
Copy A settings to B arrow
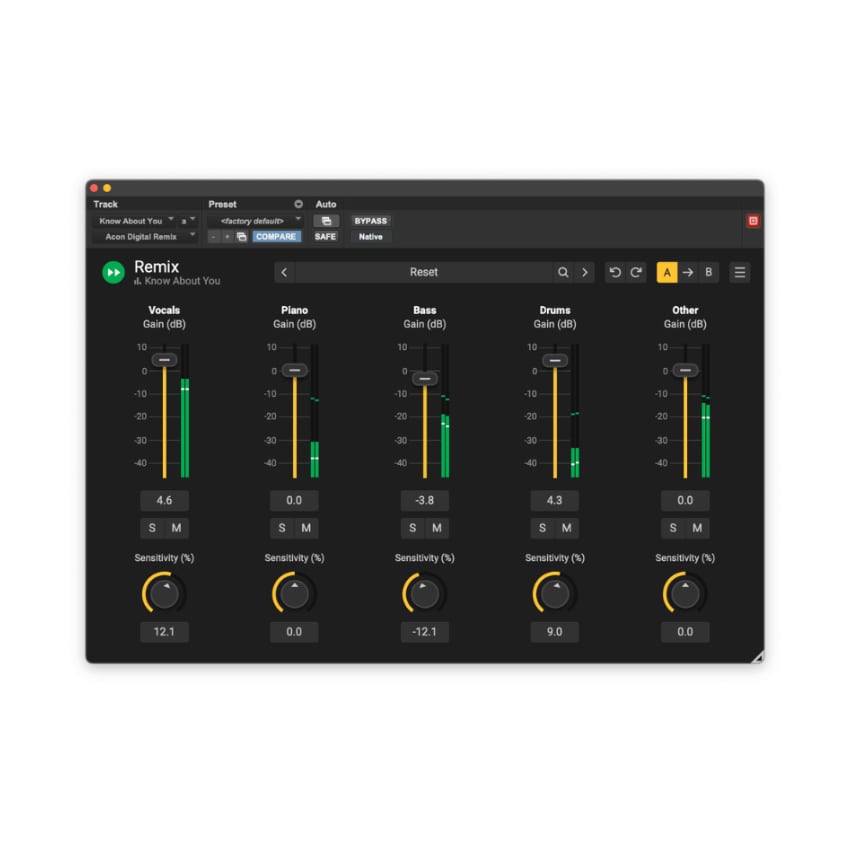688,272
